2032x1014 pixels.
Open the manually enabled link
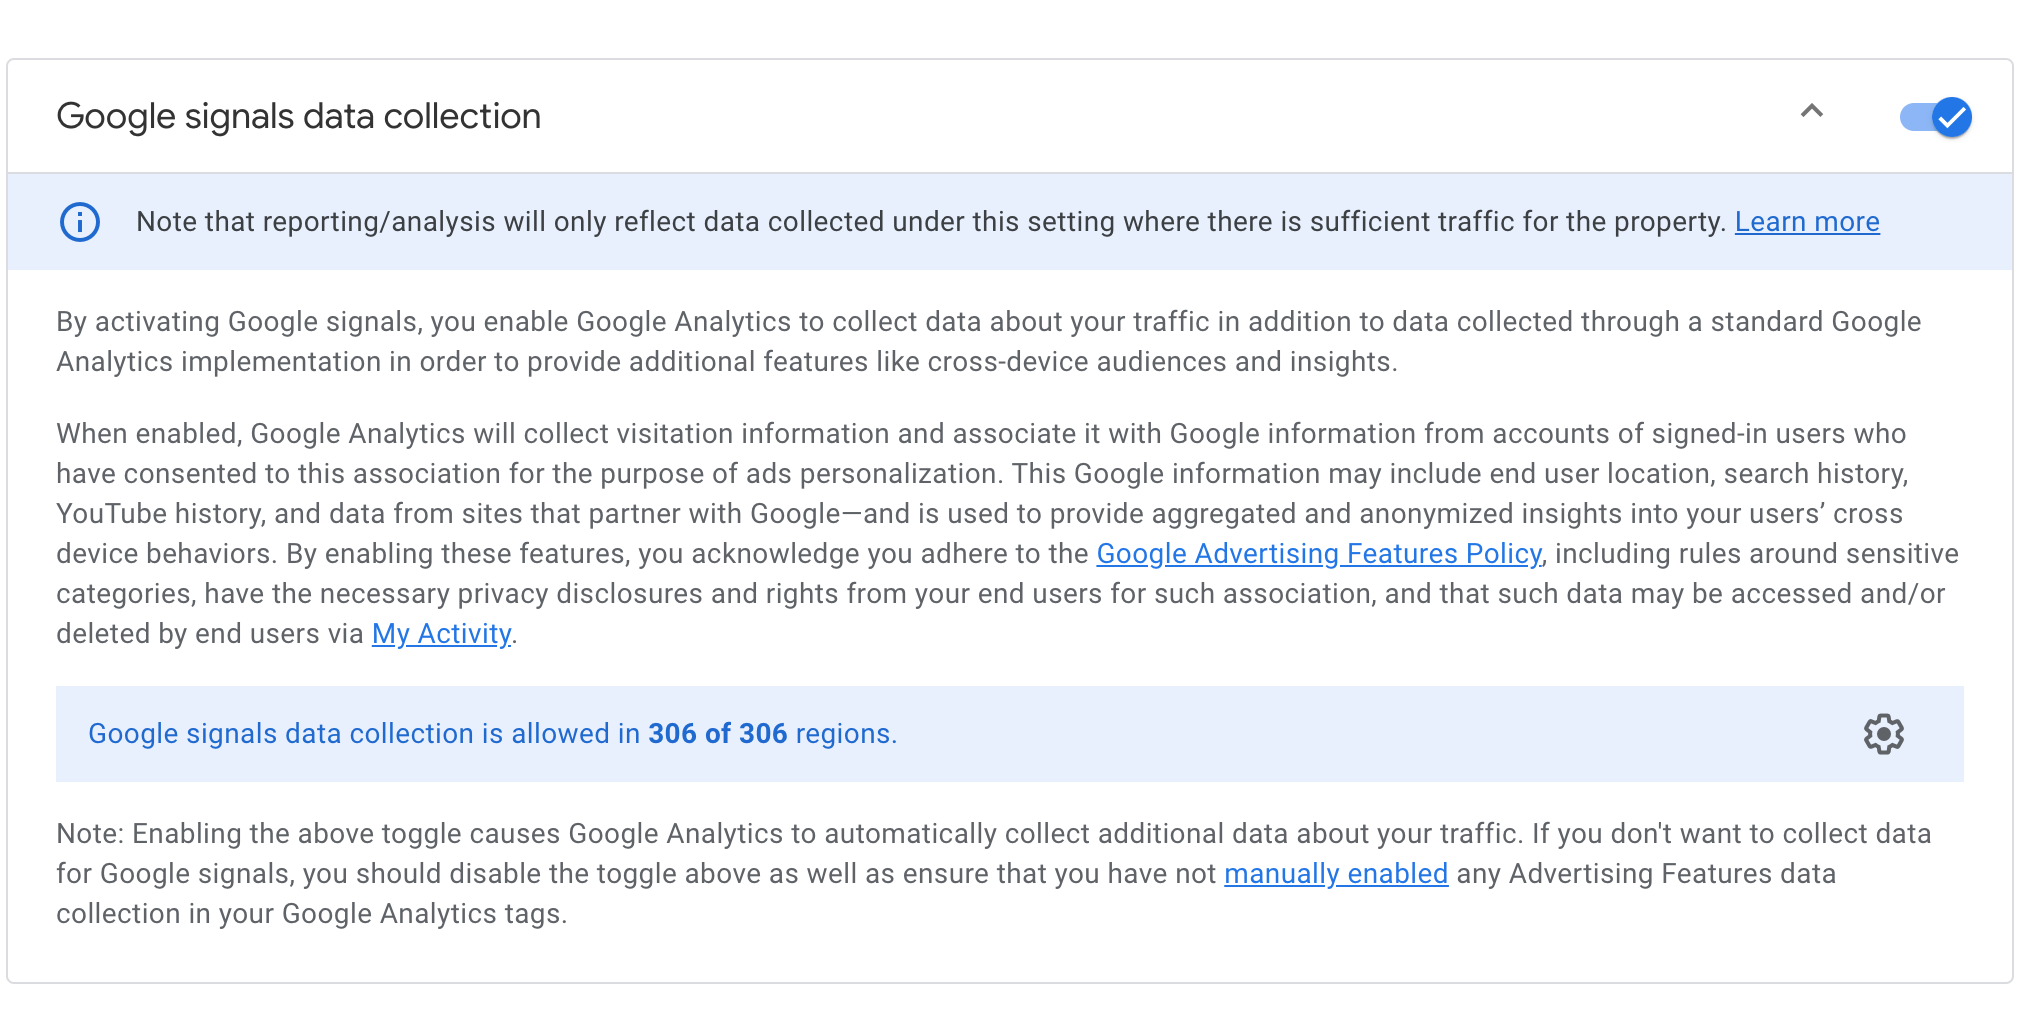click(1335, 874)
